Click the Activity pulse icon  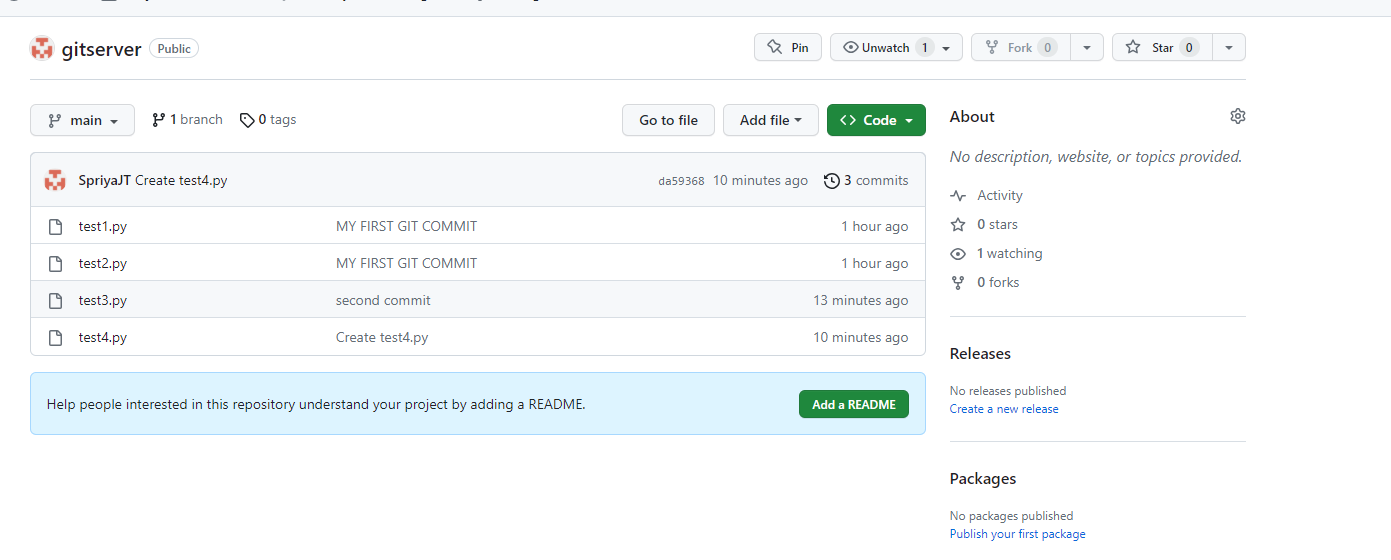point(958,196)
